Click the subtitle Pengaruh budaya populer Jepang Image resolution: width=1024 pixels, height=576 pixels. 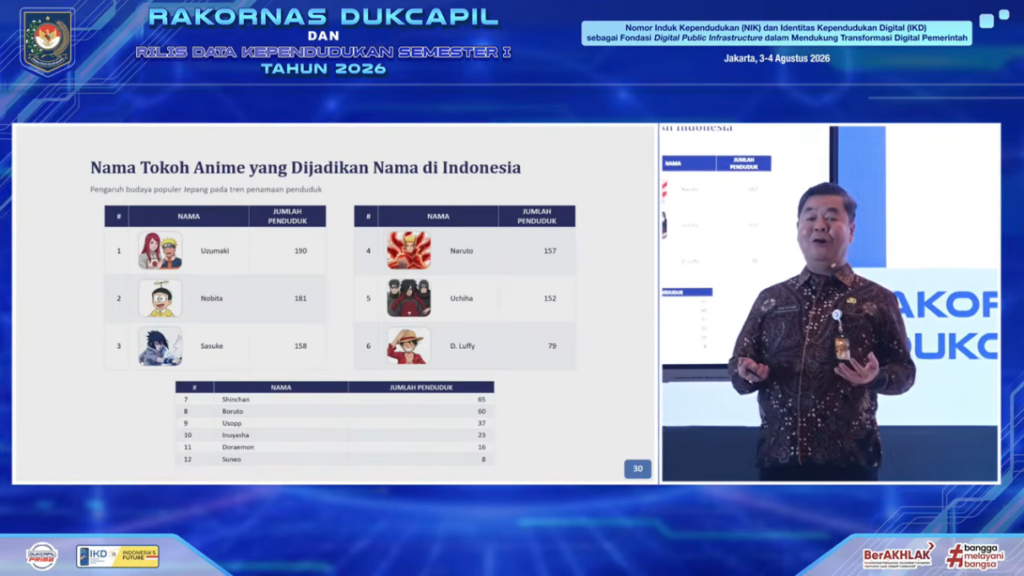(x=206, y=189)
